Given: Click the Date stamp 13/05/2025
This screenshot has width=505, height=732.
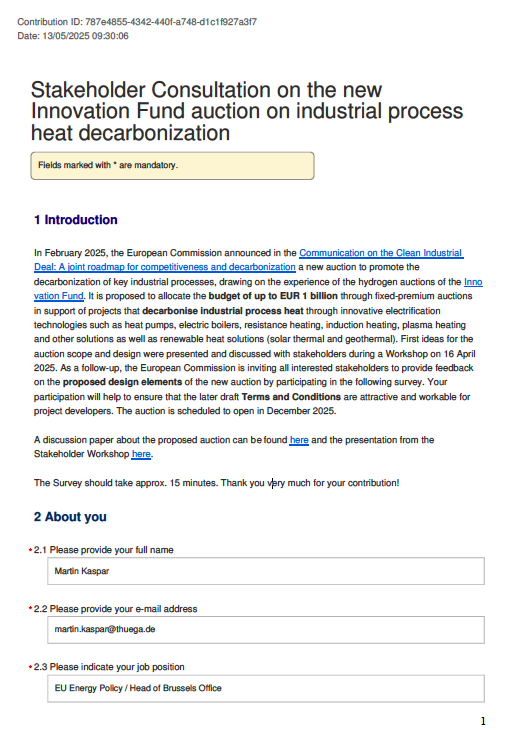Looking at the screenshot, I should [x=73, y=36].
